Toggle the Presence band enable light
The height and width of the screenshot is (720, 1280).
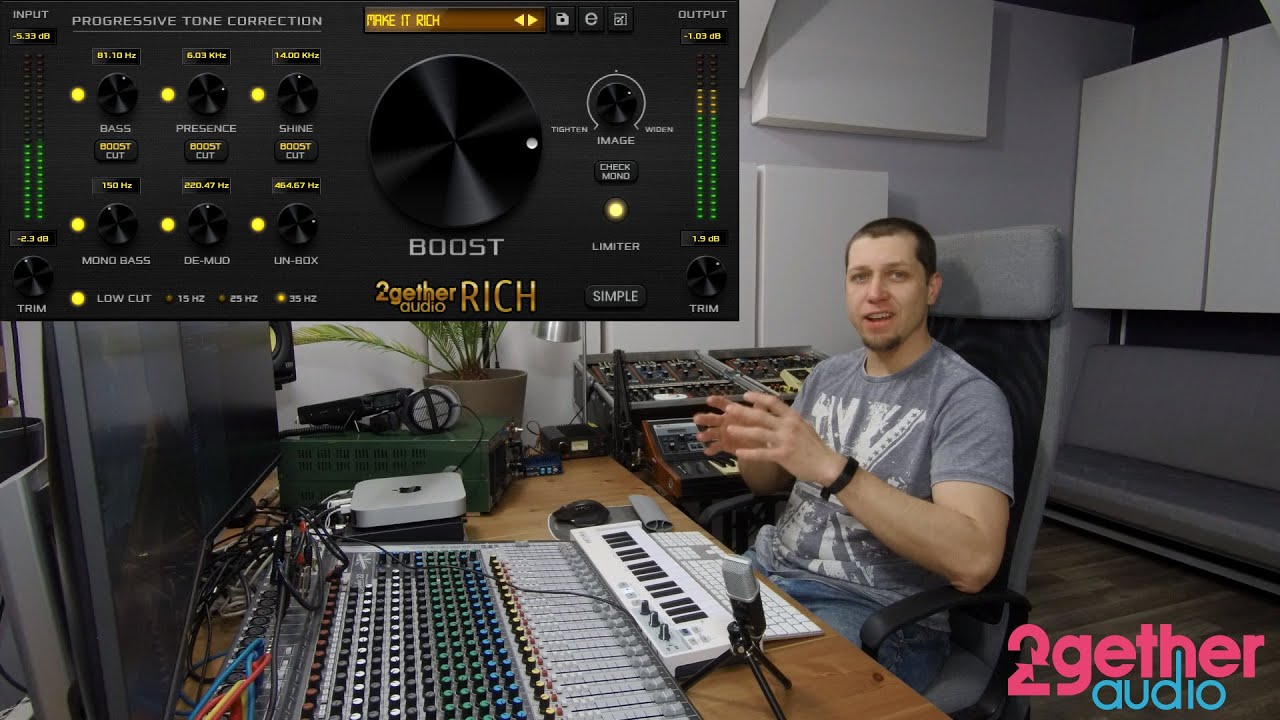[x=168, y=95]
